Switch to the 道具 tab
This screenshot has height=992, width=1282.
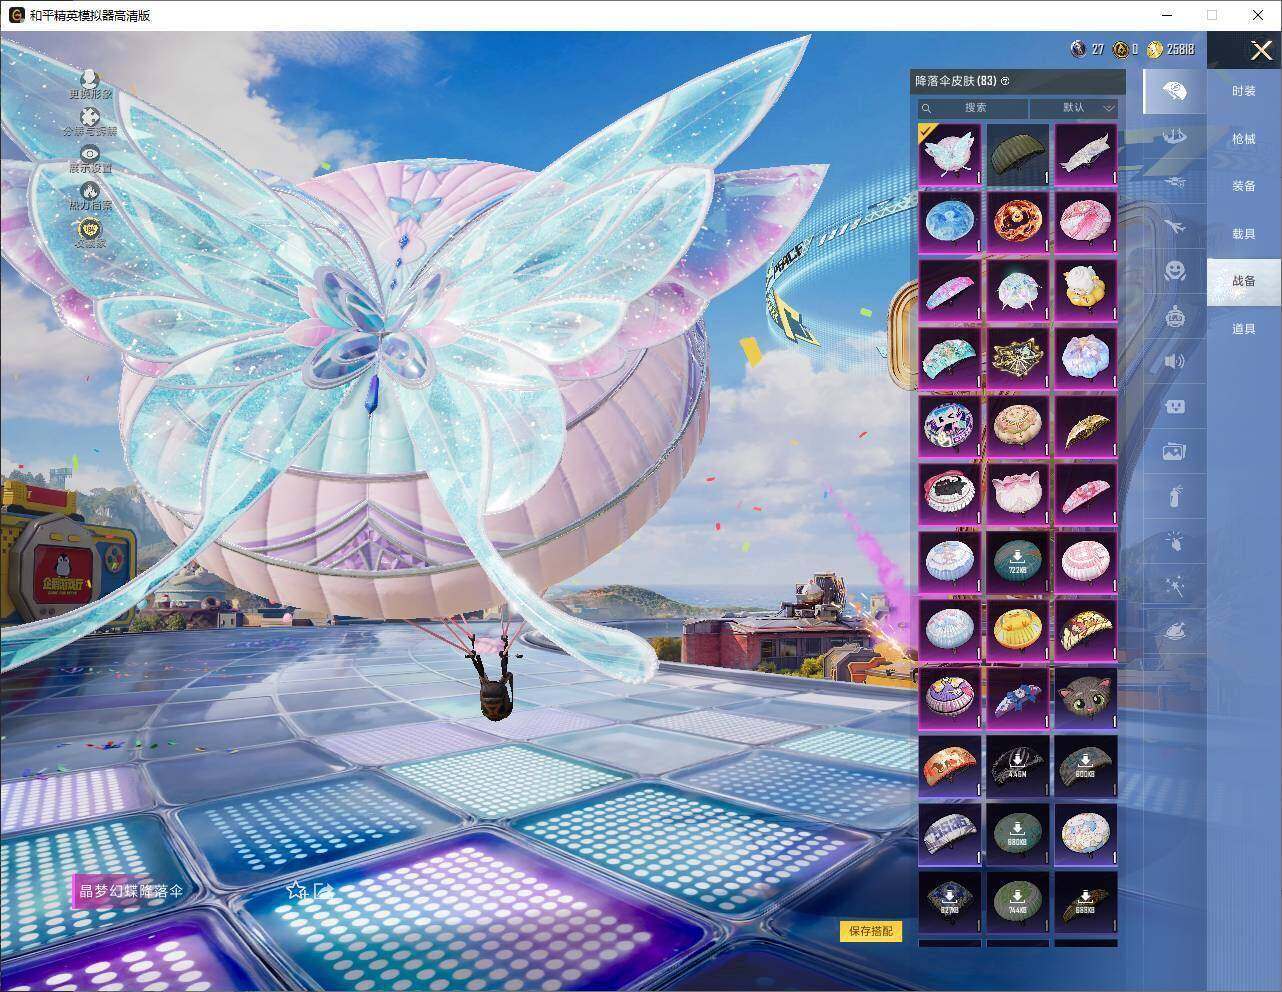pos(1244,329)
